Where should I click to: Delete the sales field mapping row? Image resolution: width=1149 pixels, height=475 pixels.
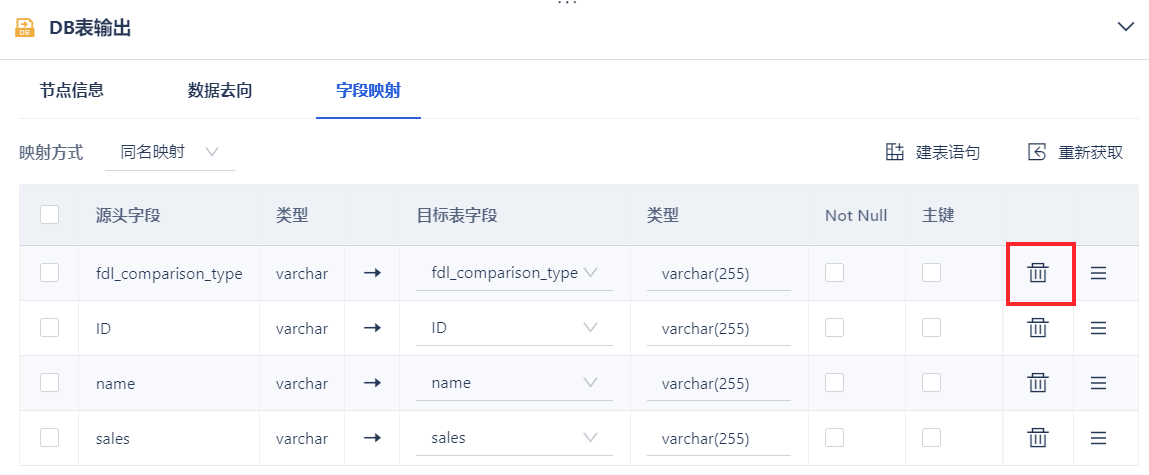tap(1038, 438)
